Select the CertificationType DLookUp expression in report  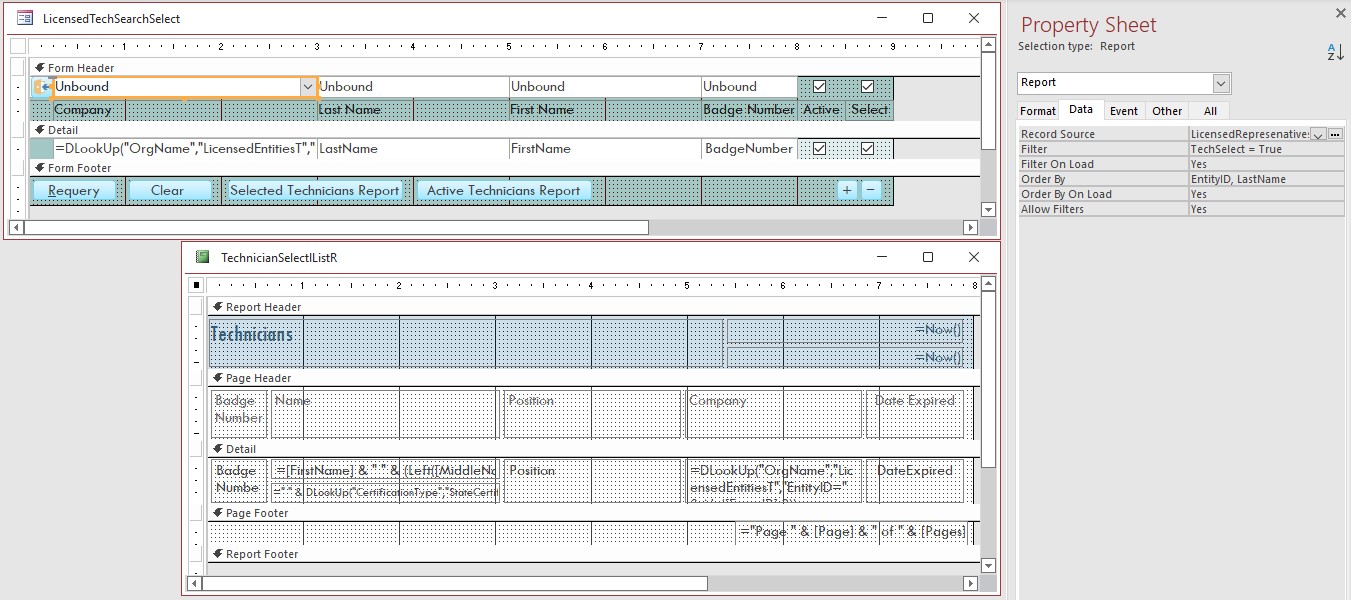[x=385, y=492]
